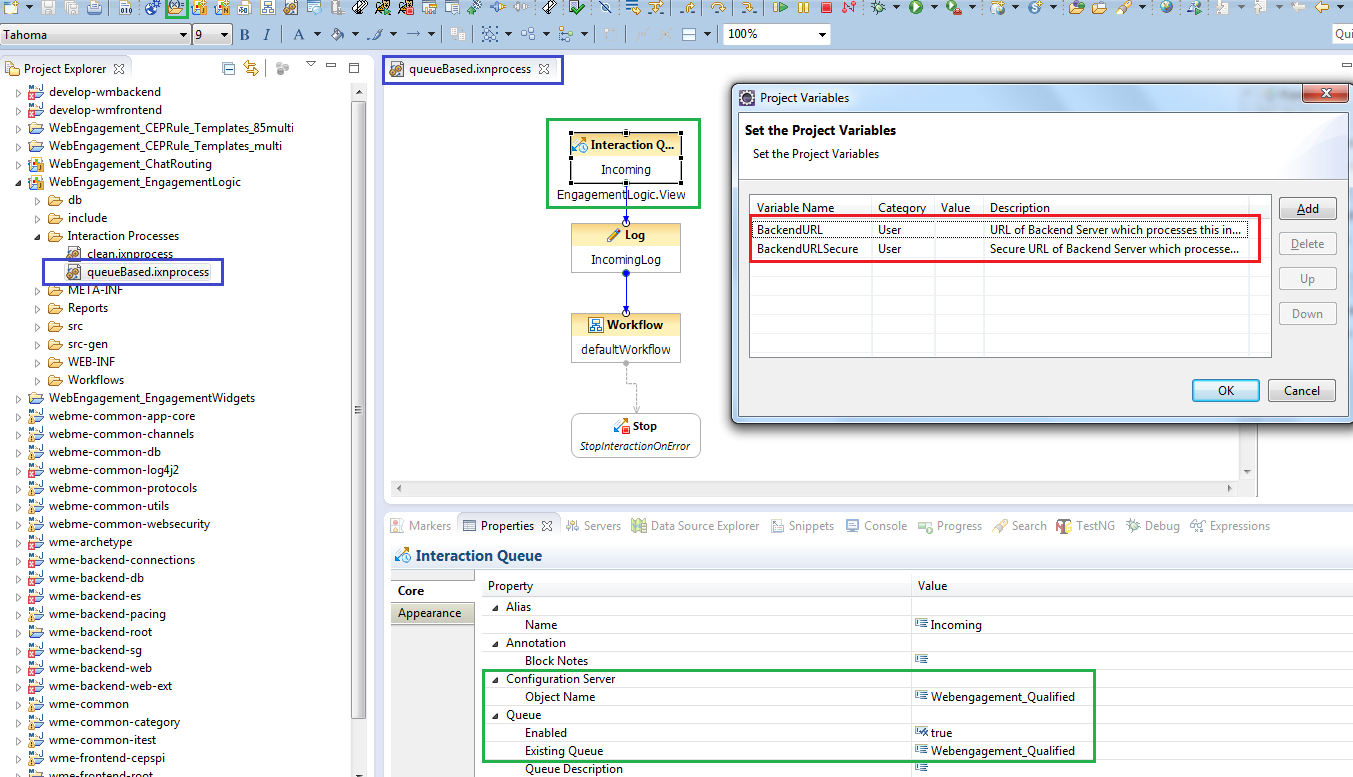
Task: Select the BackendURLSecure variable row
Action: (x=807, y=249)
